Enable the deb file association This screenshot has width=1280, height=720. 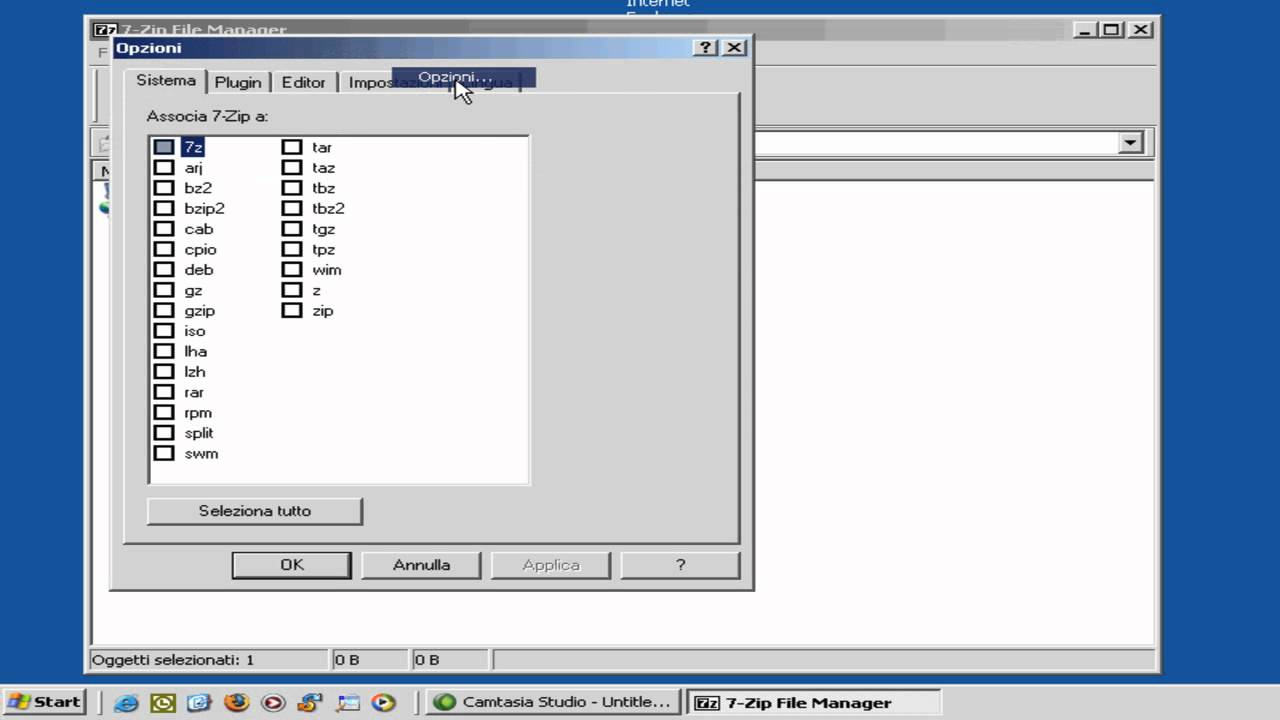coord(164,270)
